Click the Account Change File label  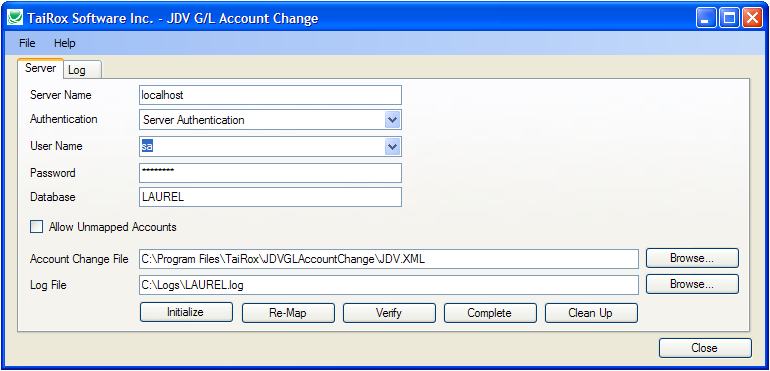coord(79,259)
